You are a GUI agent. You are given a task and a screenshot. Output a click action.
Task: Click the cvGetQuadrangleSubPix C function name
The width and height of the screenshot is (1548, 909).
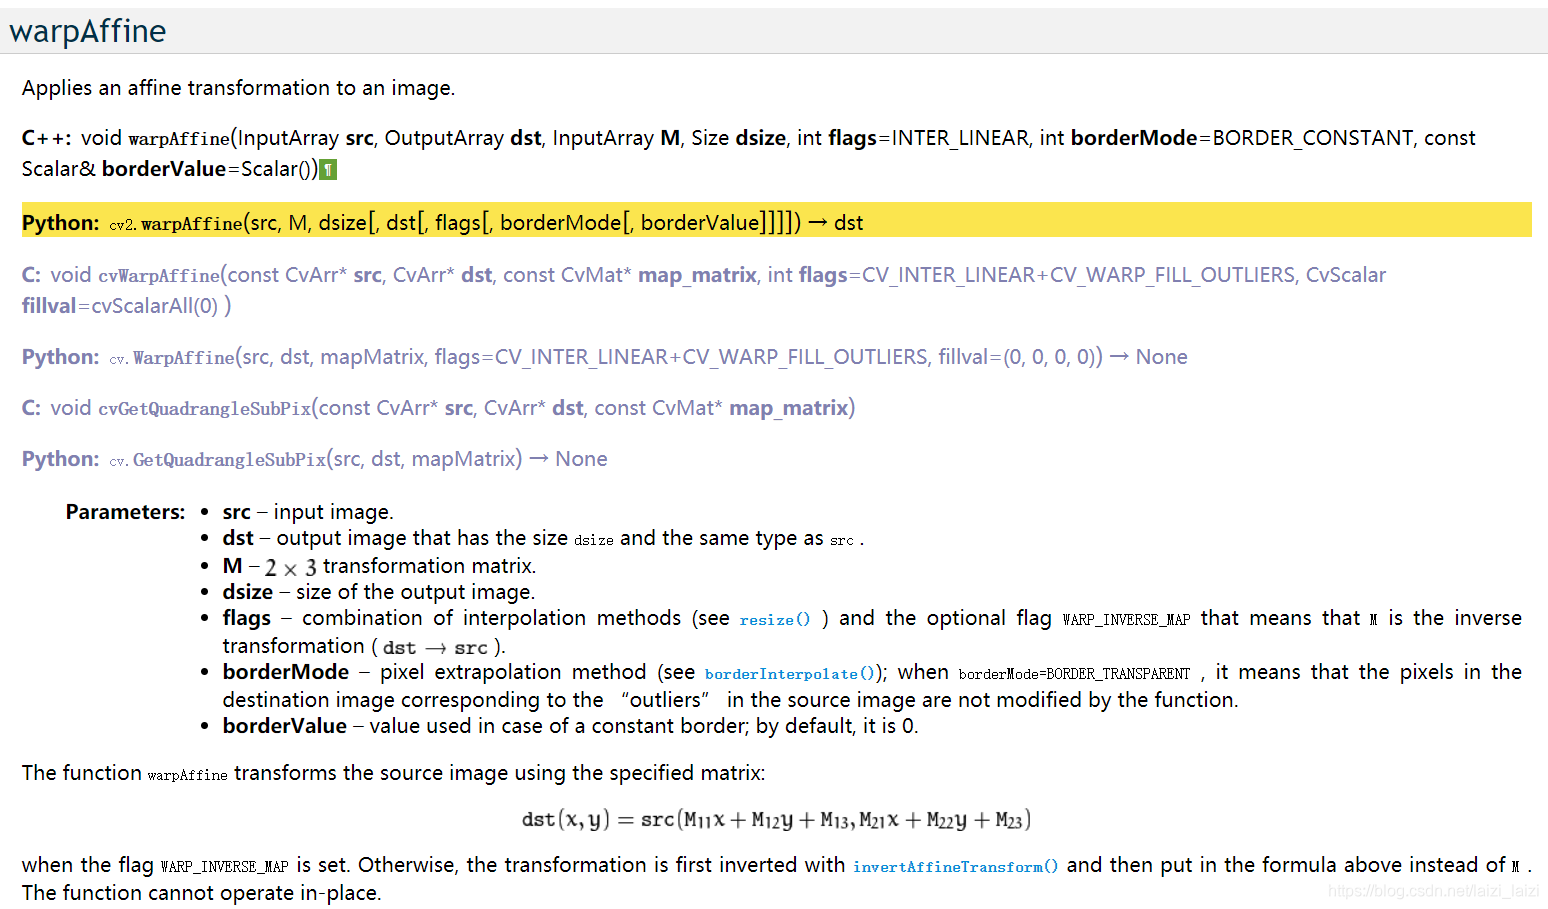coord(204,409)
